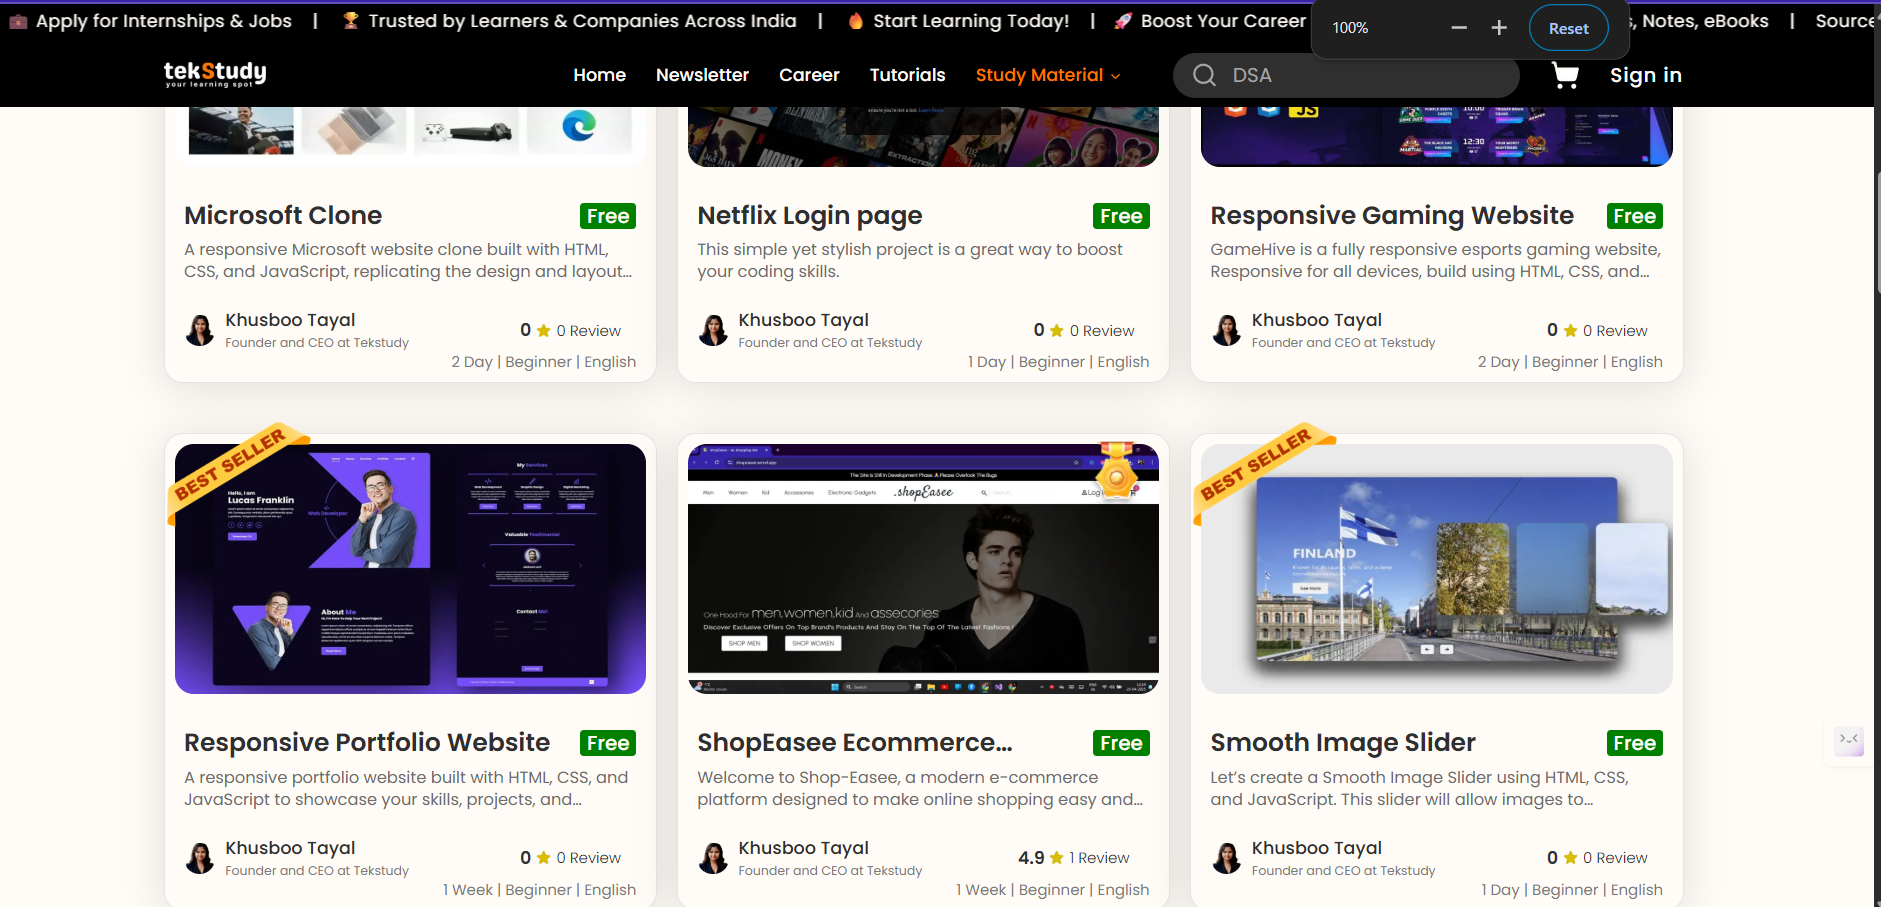This screenshot has height=907, width=1881.
Task: Click the author avatar on ShopEasee card
Action: pyautogui.click(x=713, y=858)
